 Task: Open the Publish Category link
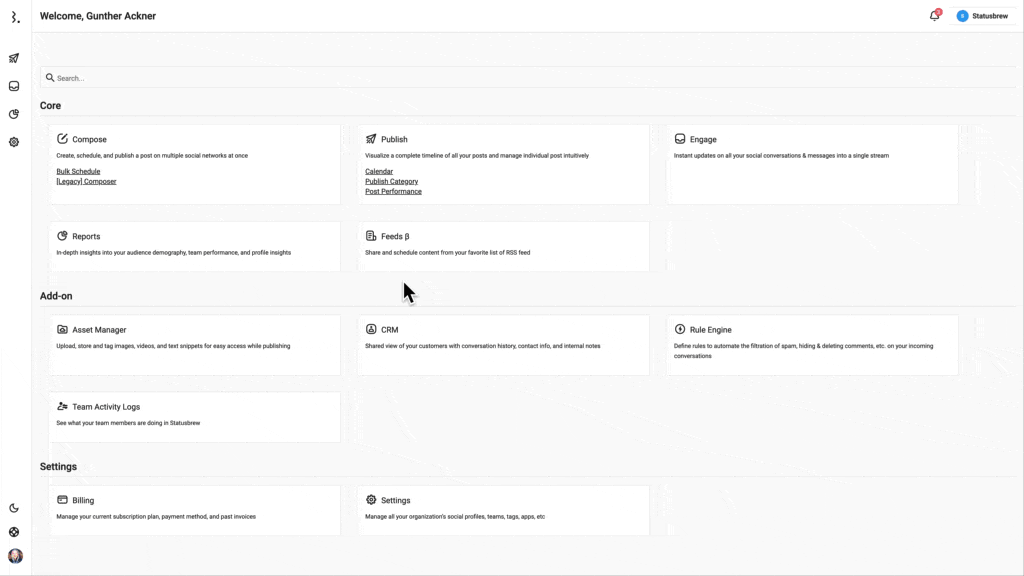tap(391, 181)
